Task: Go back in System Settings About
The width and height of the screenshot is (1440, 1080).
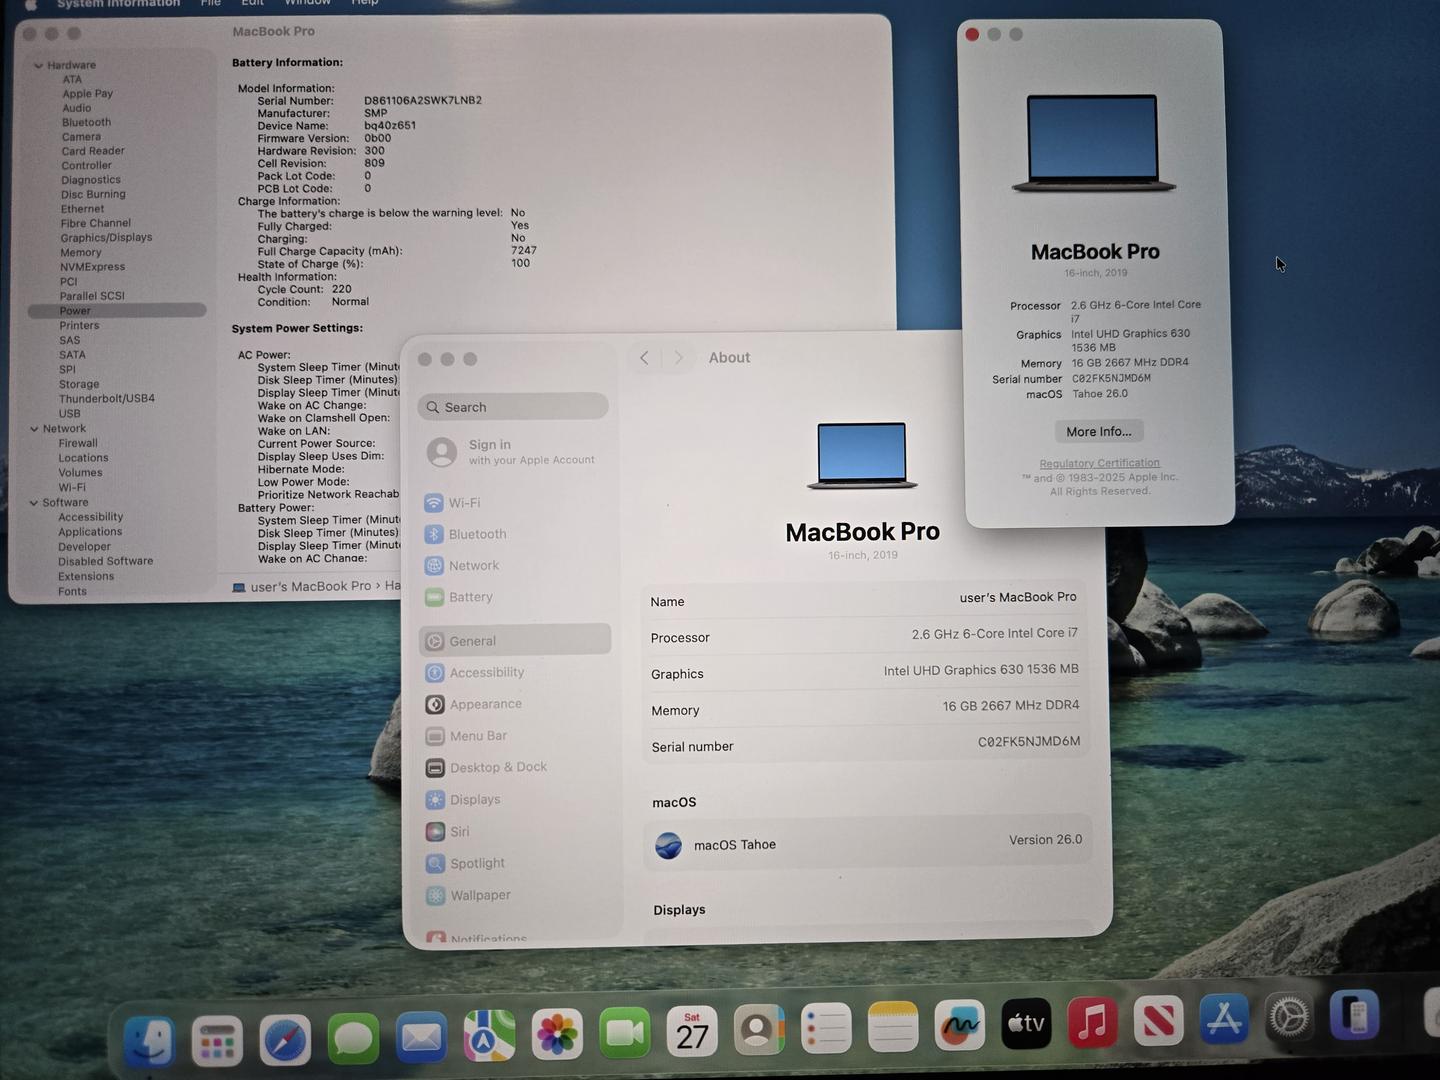Action: pos(645,358)
